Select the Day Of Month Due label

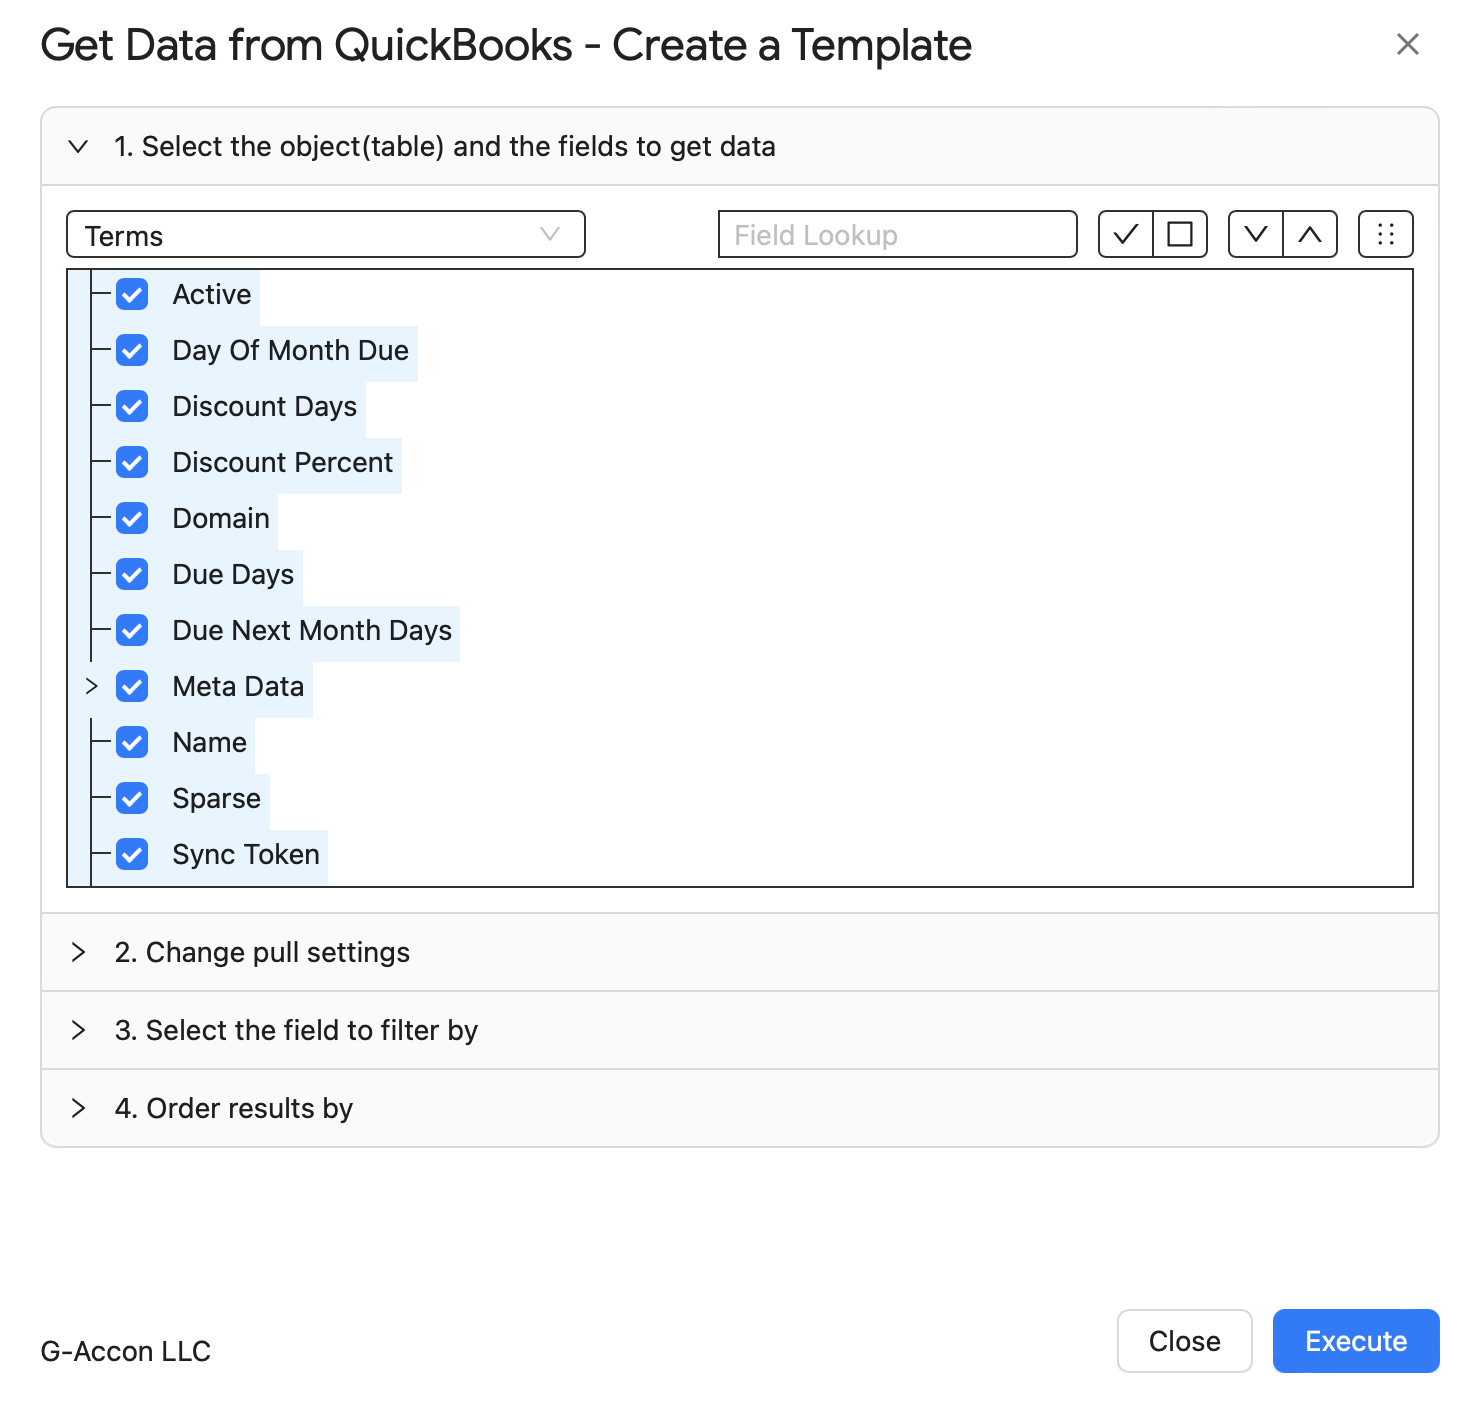point(291,350)
